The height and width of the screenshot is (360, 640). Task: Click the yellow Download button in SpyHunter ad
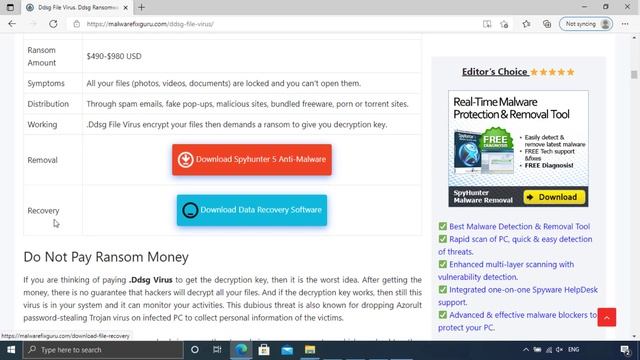[x=554, y=197]
